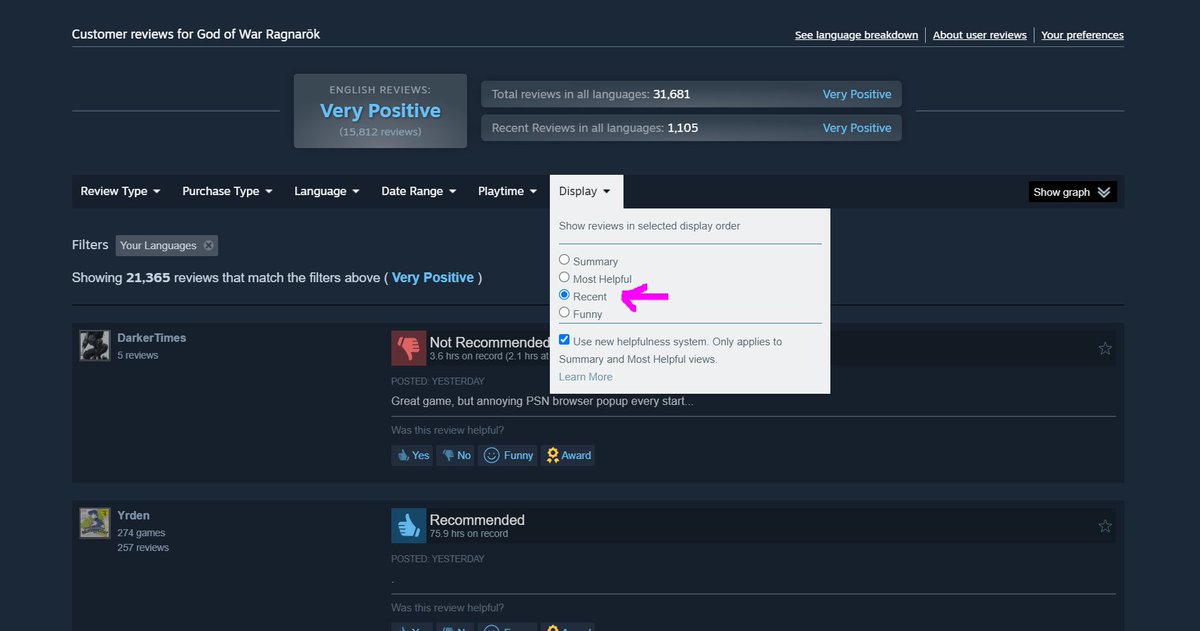The height and width of the screenshot is (631, 1200).
Task: Click the English Reviews Very Positive box
Action: click(380, 111)
